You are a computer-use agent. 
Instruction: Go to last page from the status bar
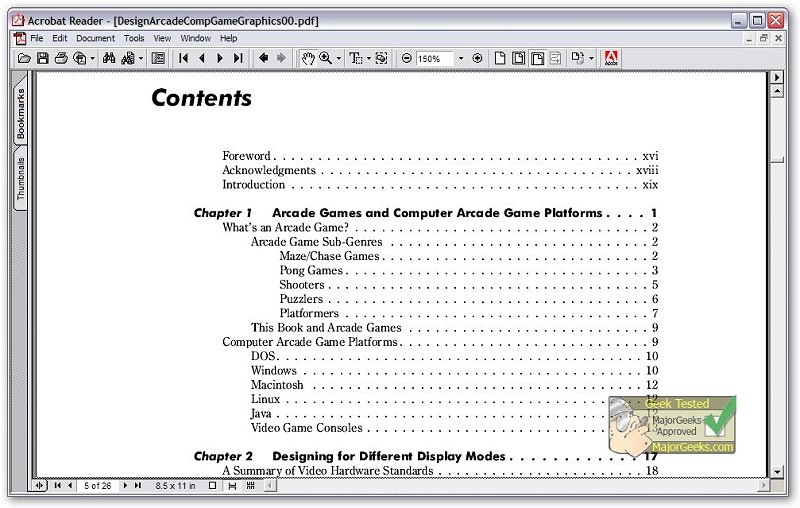click(x=137, y=486)
